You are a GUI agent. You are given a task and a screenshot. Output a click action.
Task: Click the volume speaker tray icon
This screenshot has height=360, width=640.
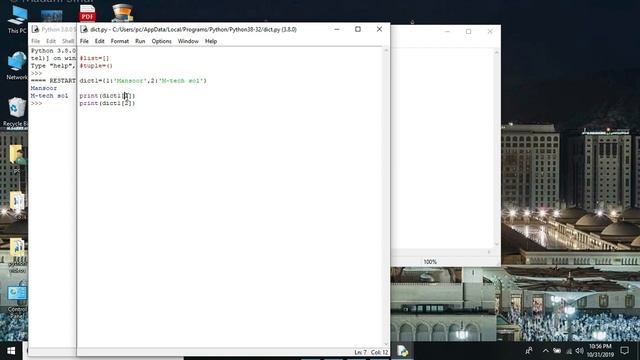579,351
